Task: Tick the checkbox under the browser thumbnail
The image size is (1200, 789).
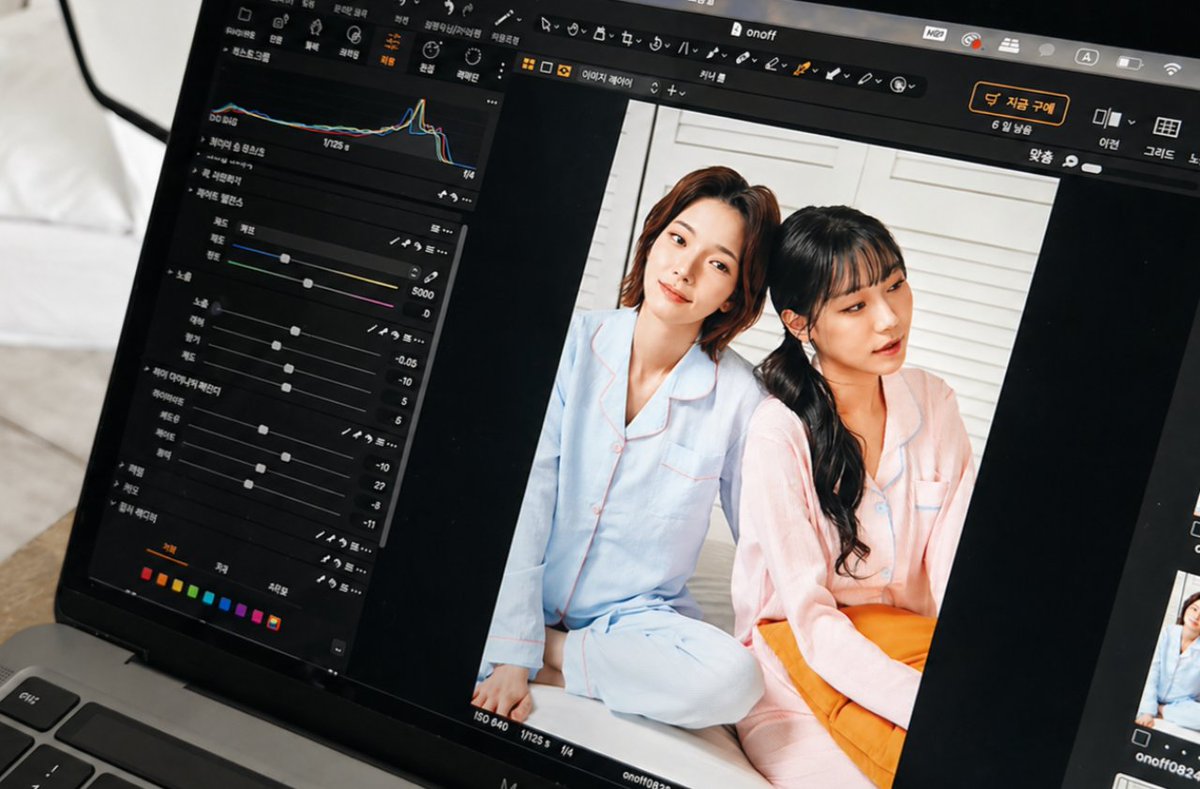Action: [1139, 737]
